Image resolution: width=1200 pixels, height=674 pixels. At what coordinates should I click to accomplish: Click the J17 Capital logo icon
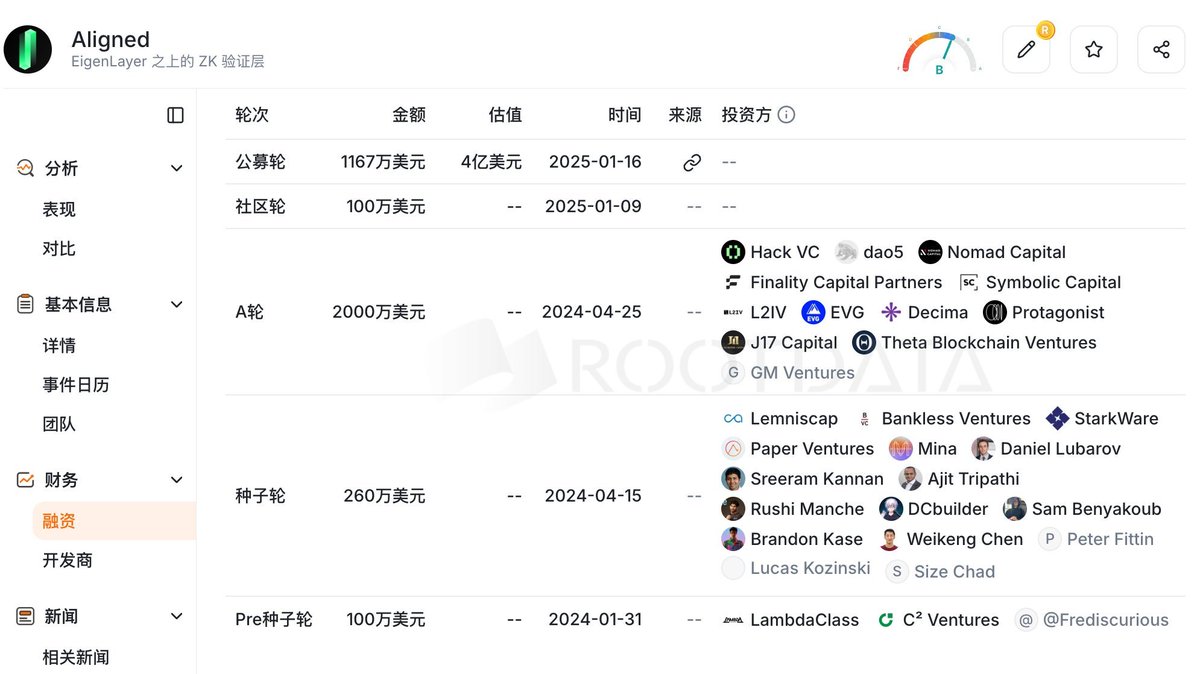pyautogui.click(x=733, y=342)
